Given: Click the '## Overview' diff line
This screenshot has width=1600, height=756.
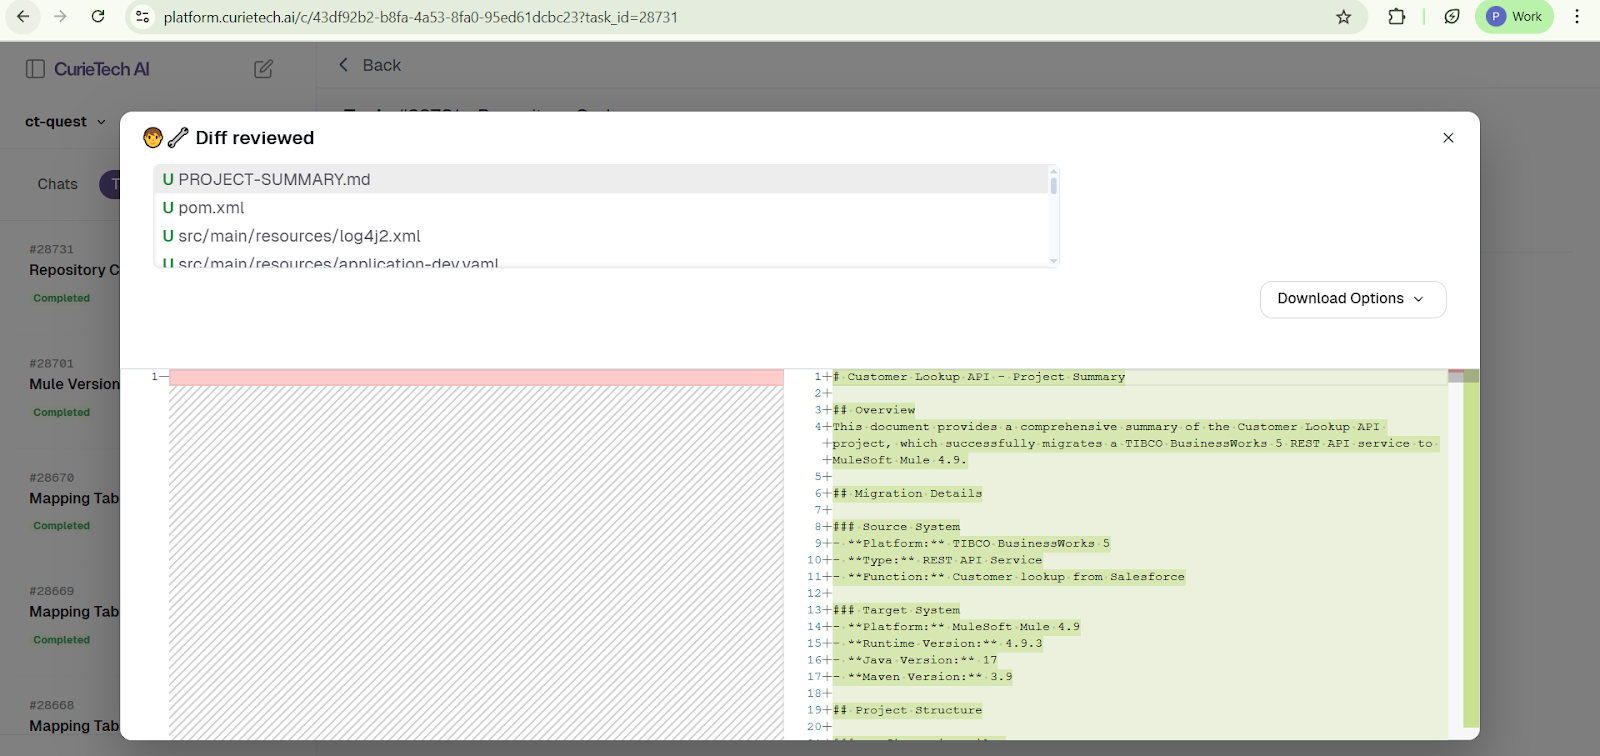Looking at the screenshot, I should pyautogui.click(x=874, y=410).
